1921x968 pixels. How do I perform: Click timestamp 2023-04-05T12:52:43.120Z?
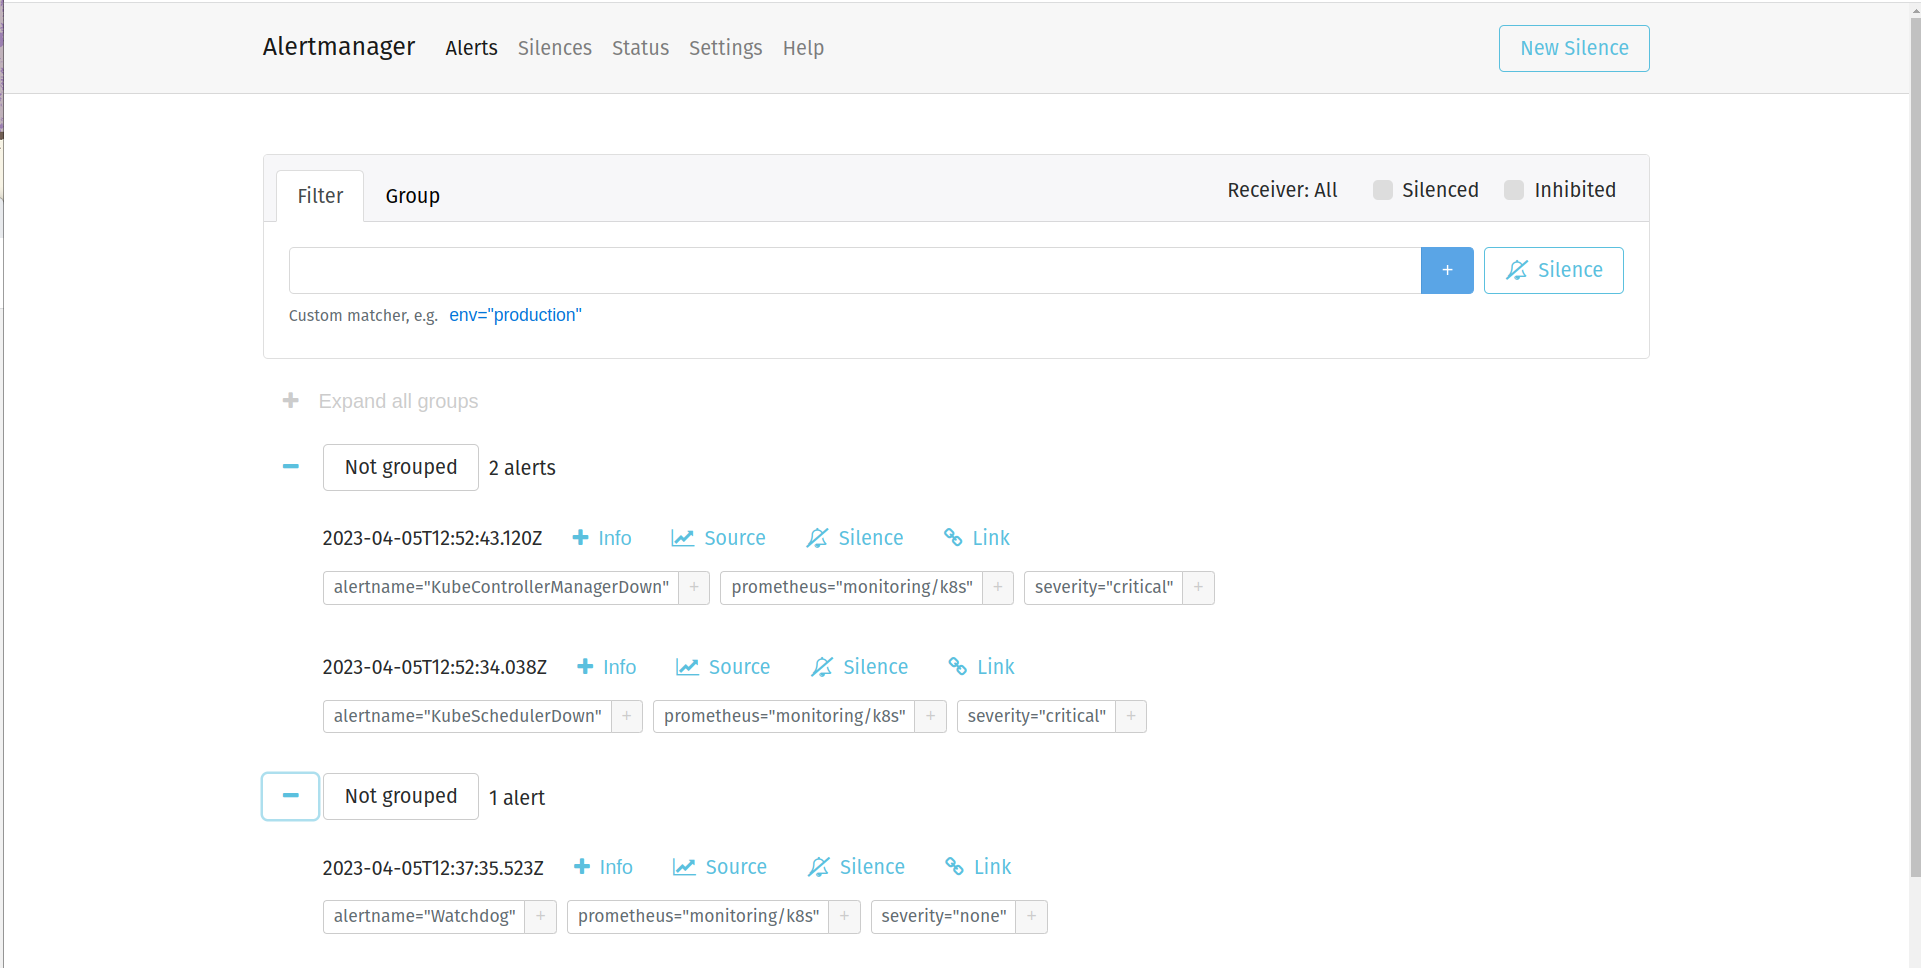(432, 539)
